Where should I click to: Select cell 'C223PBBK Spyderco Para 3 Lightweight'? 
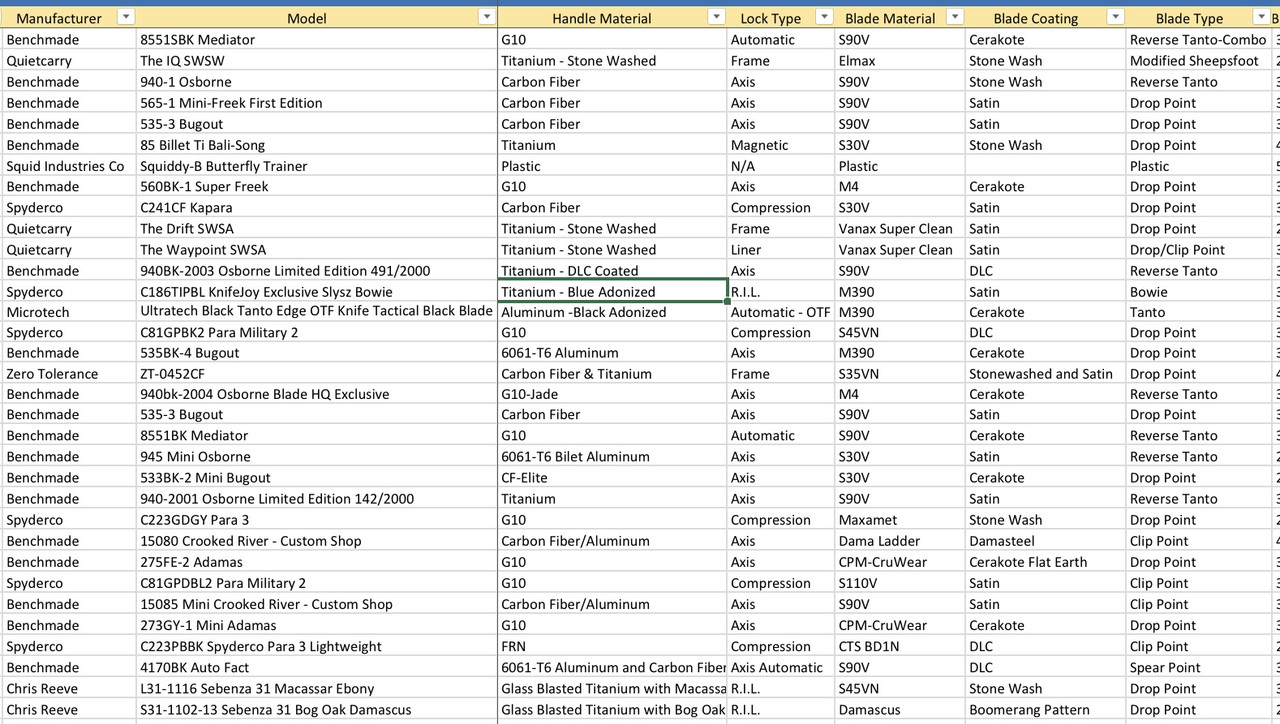317,646
